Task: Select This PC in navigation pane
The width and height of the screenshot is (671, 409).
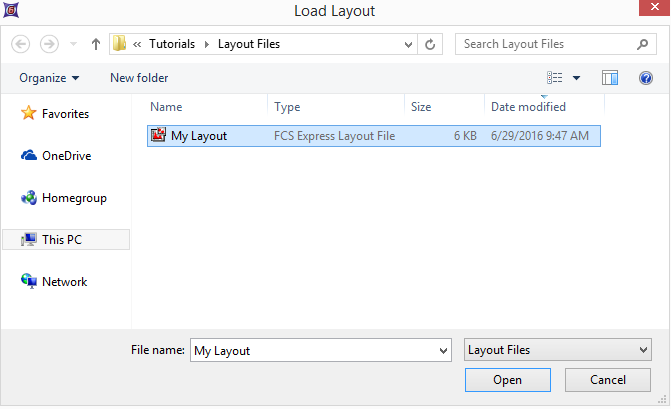Action: click(x=66, y=240)
